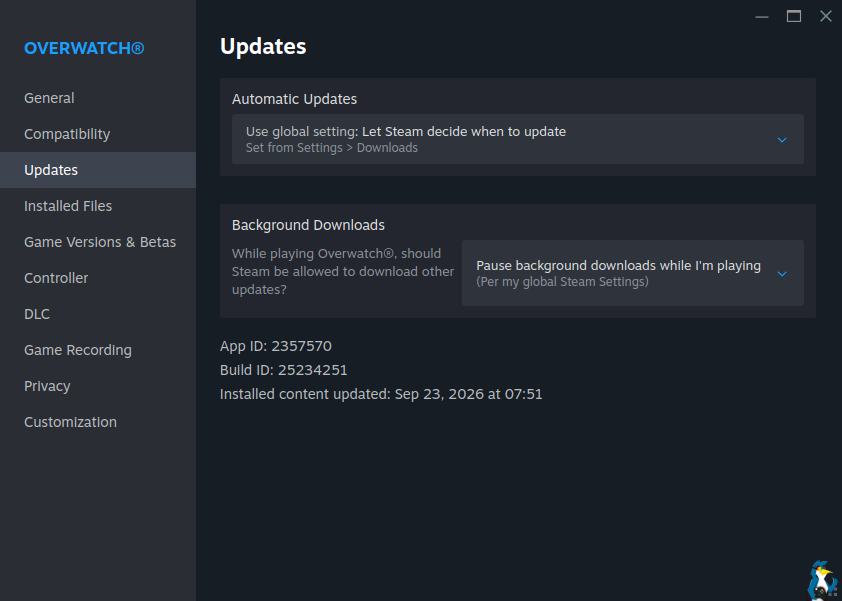Click the App ID: 2357570 text
The height and width of the screenshot is (601, 842).
[x=275, y=346]
